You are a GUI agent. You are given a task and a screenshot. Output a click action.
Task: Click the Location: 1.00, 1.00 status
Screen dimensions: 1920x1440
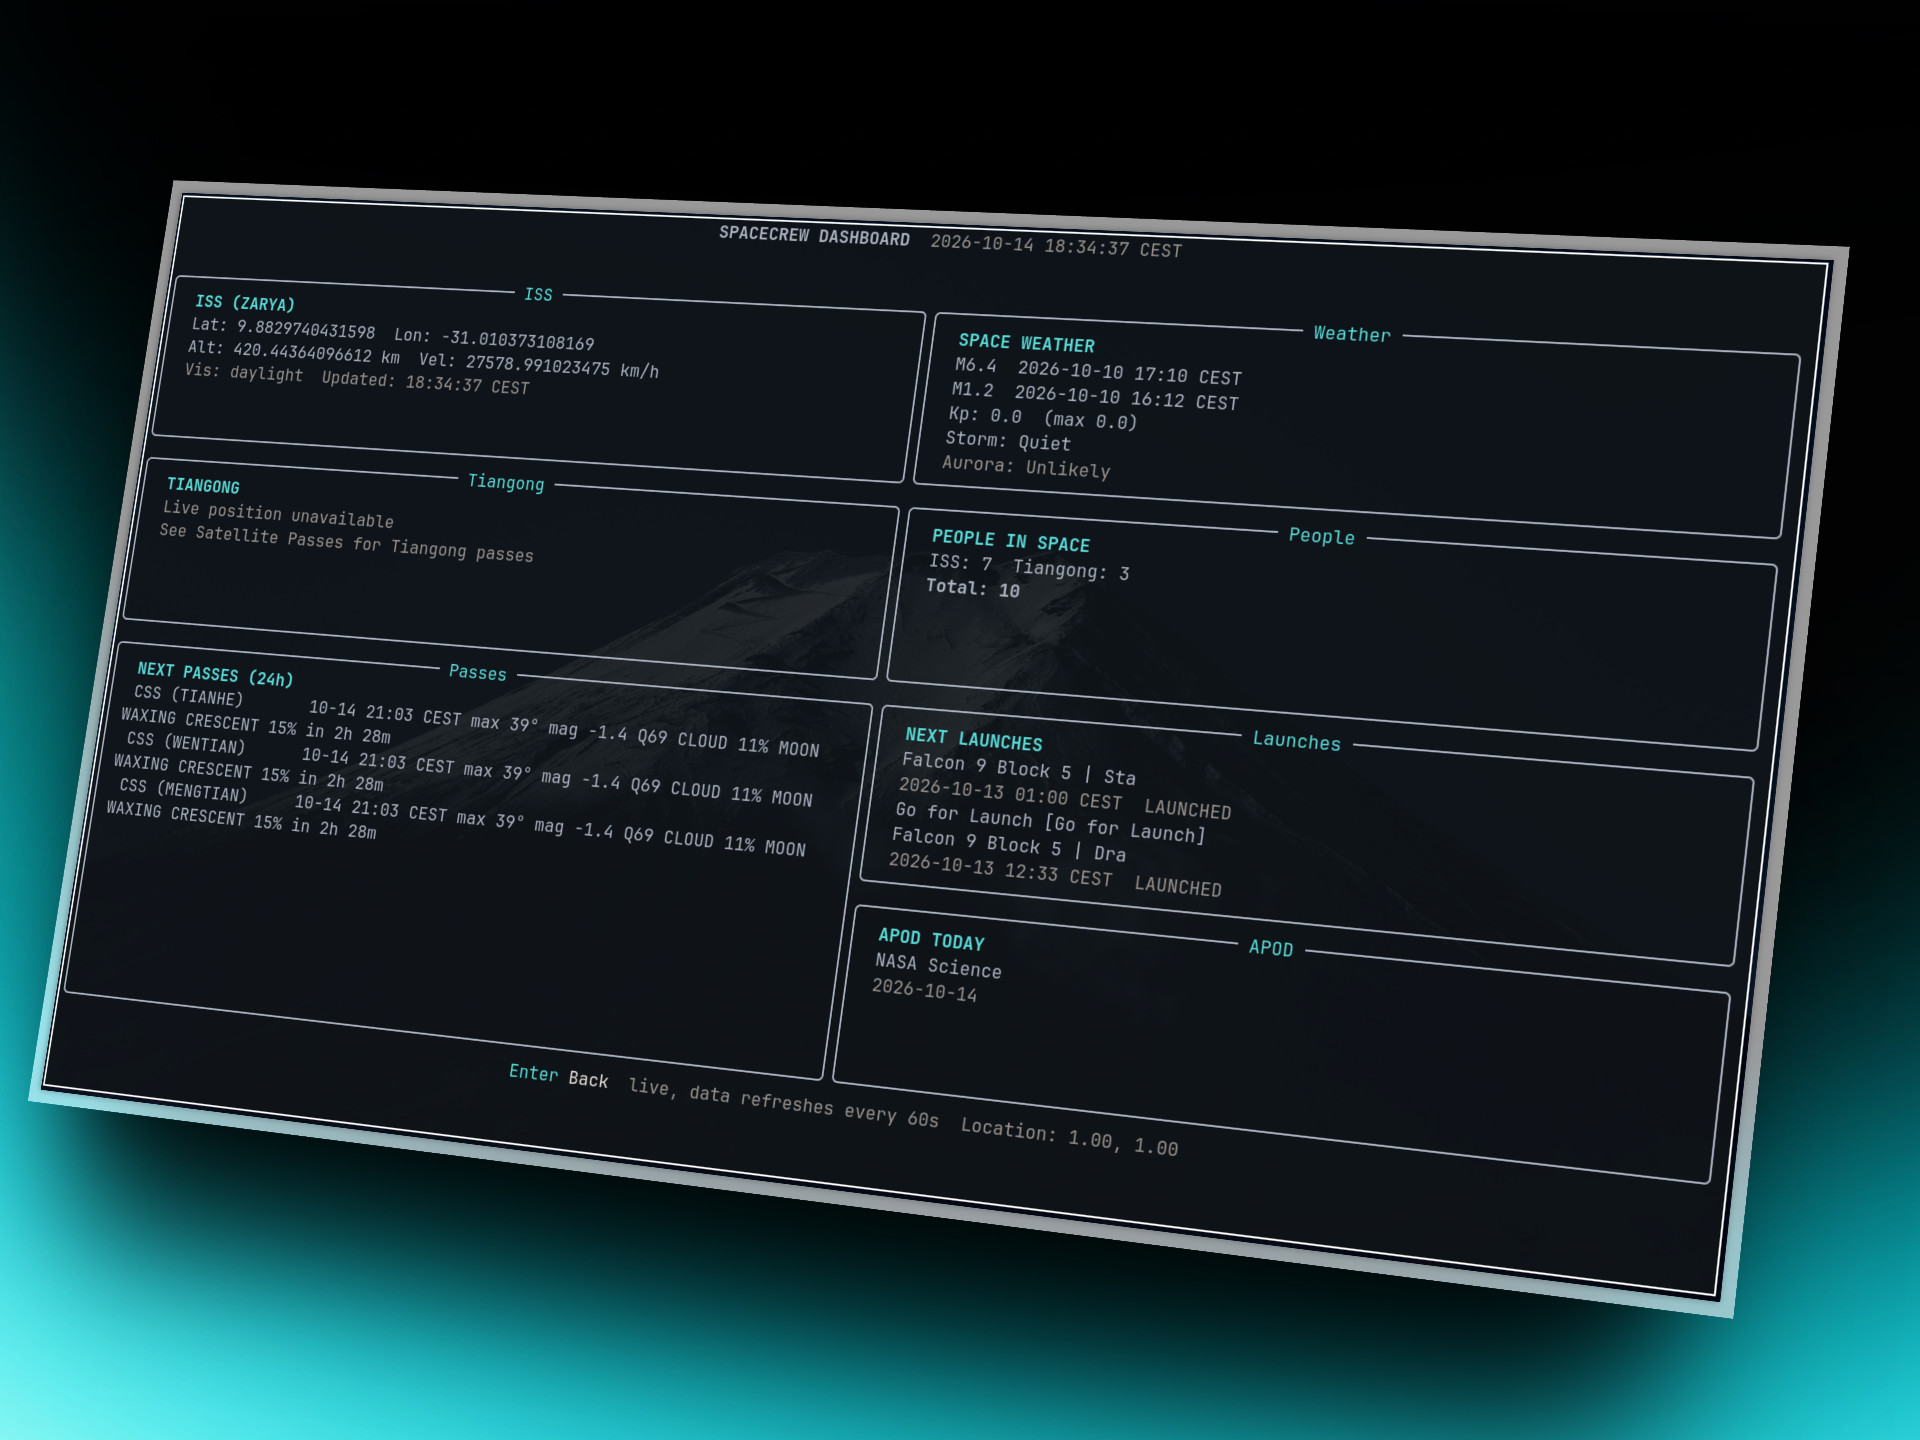[1069, 1138]
